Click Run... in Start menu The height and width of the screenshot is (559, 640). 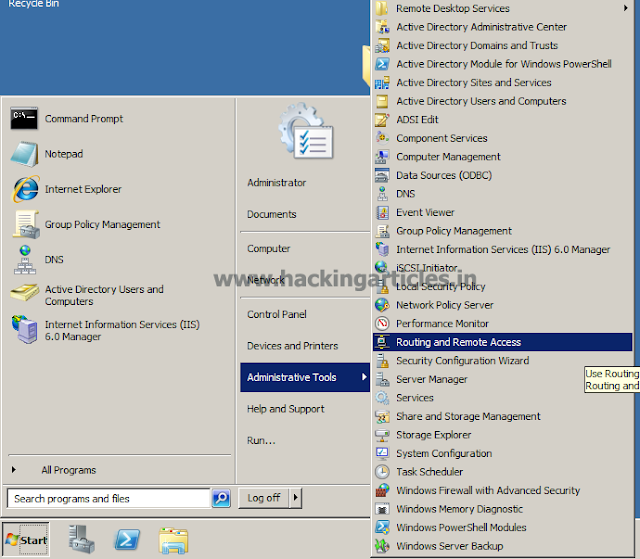(x=261, y=441)
